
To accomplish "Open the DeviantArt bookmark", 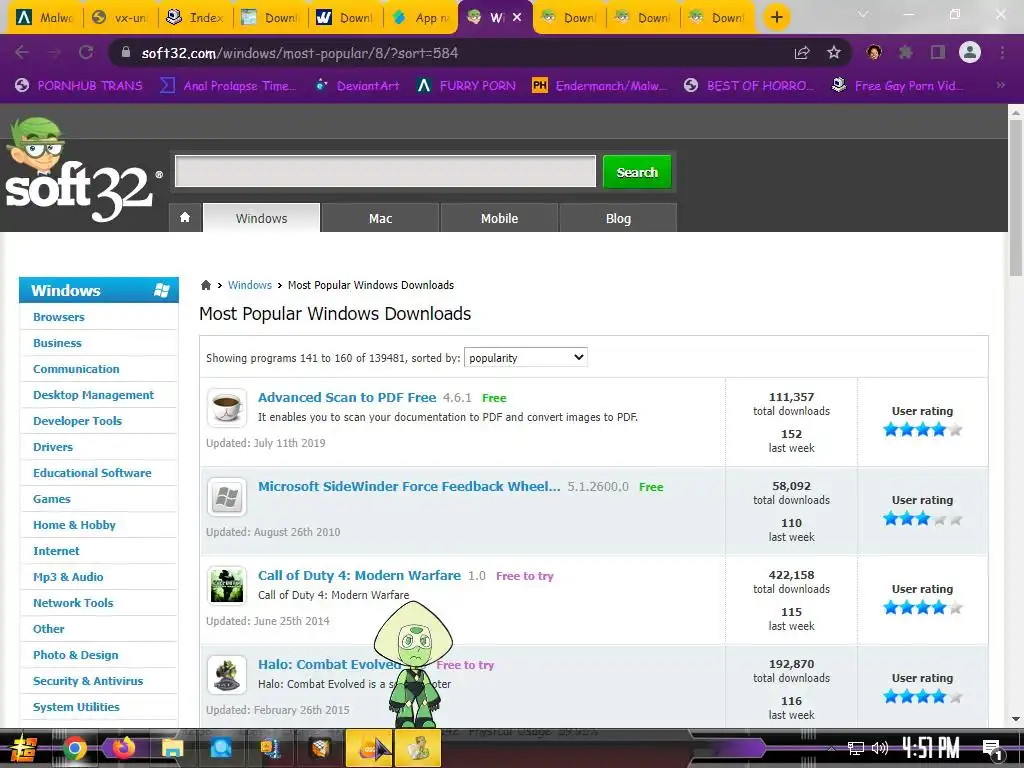I will [358, 86].
